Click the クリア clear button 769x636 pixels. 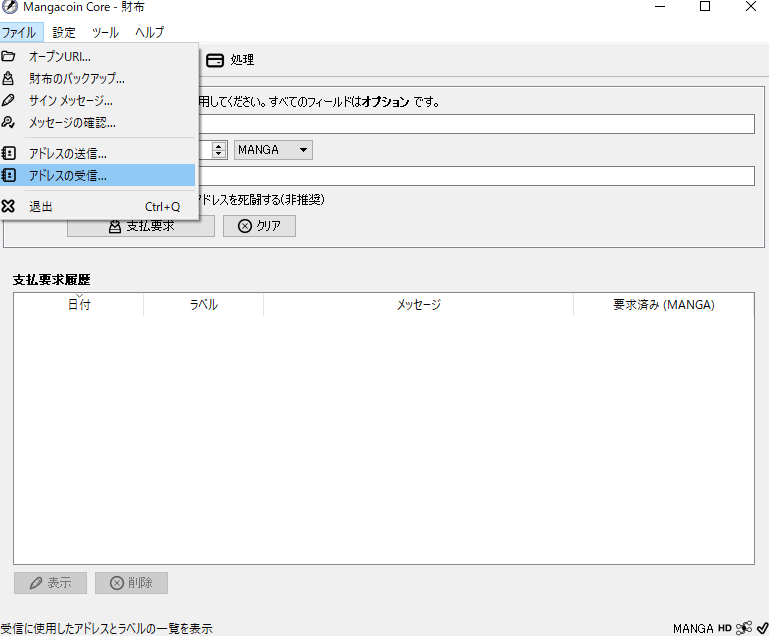tap(259, 226)
